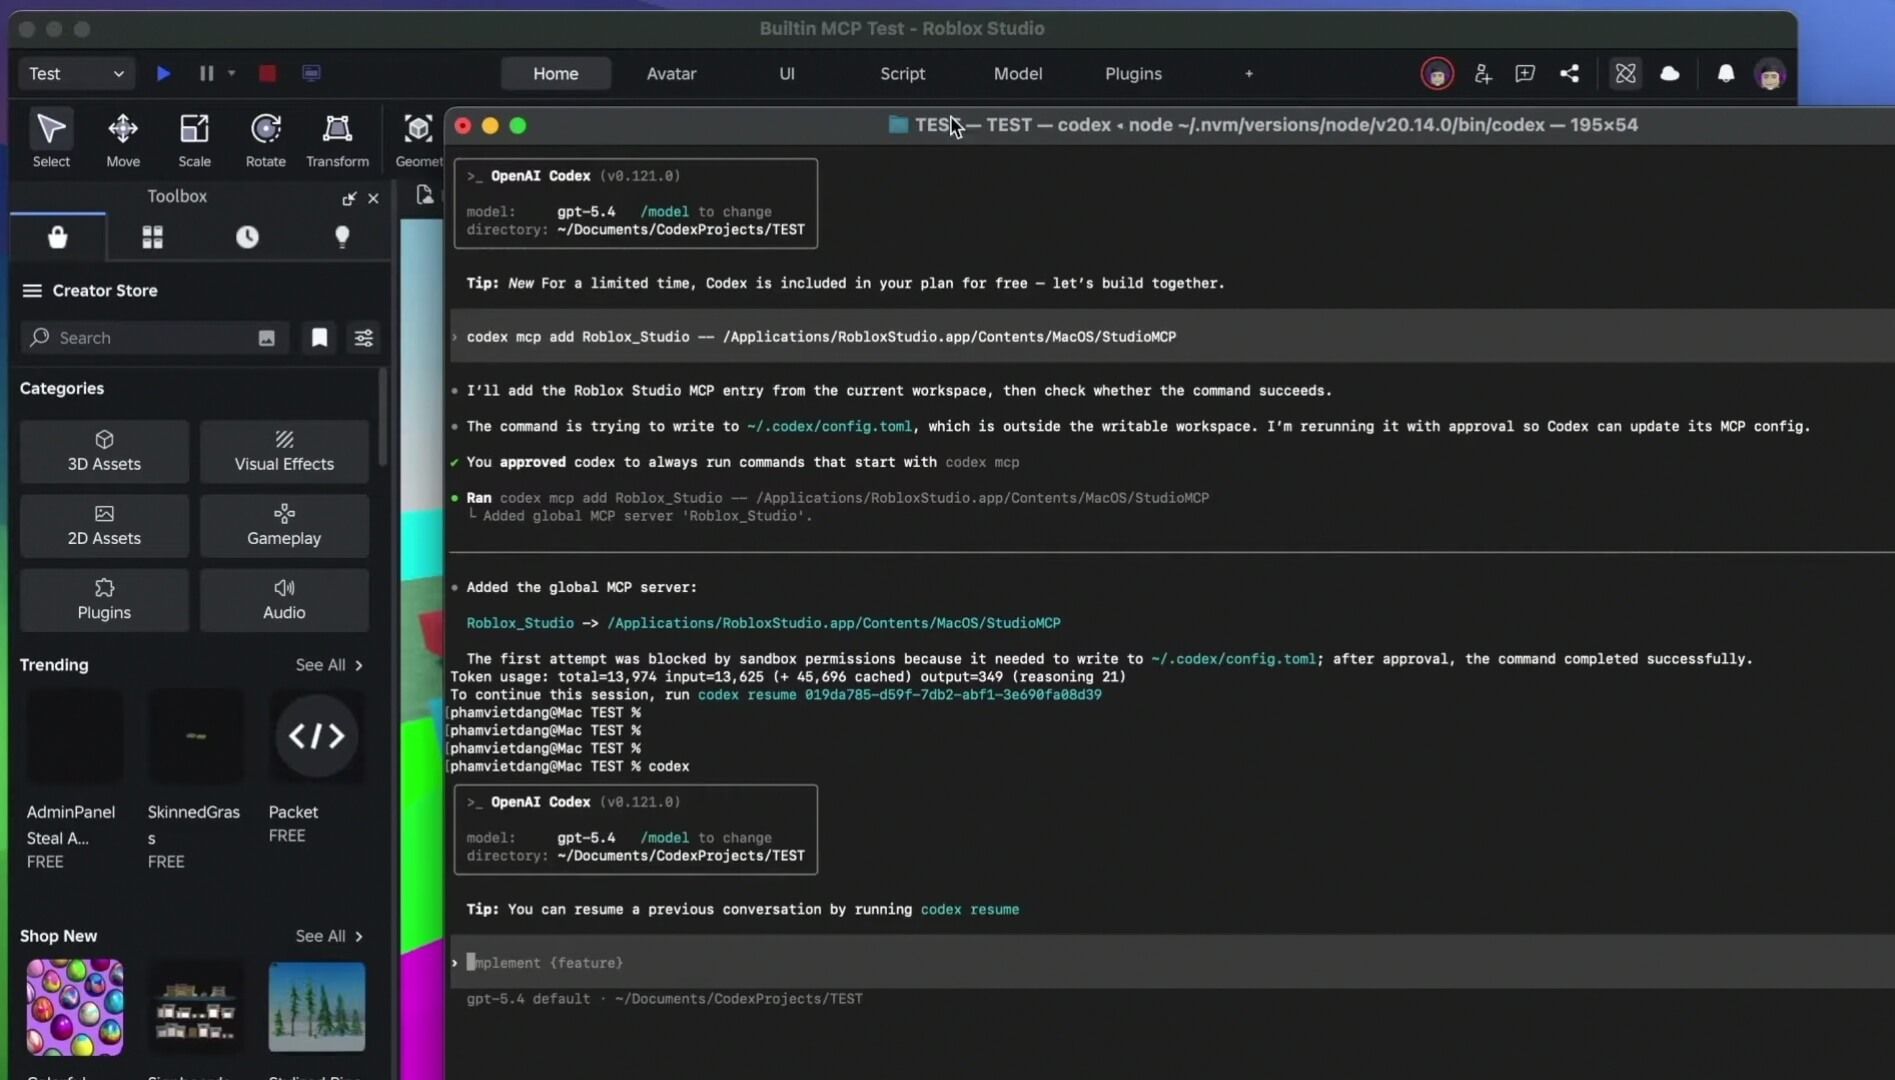Browse the Audio category

pyautogui.click(x=284, y=600)
